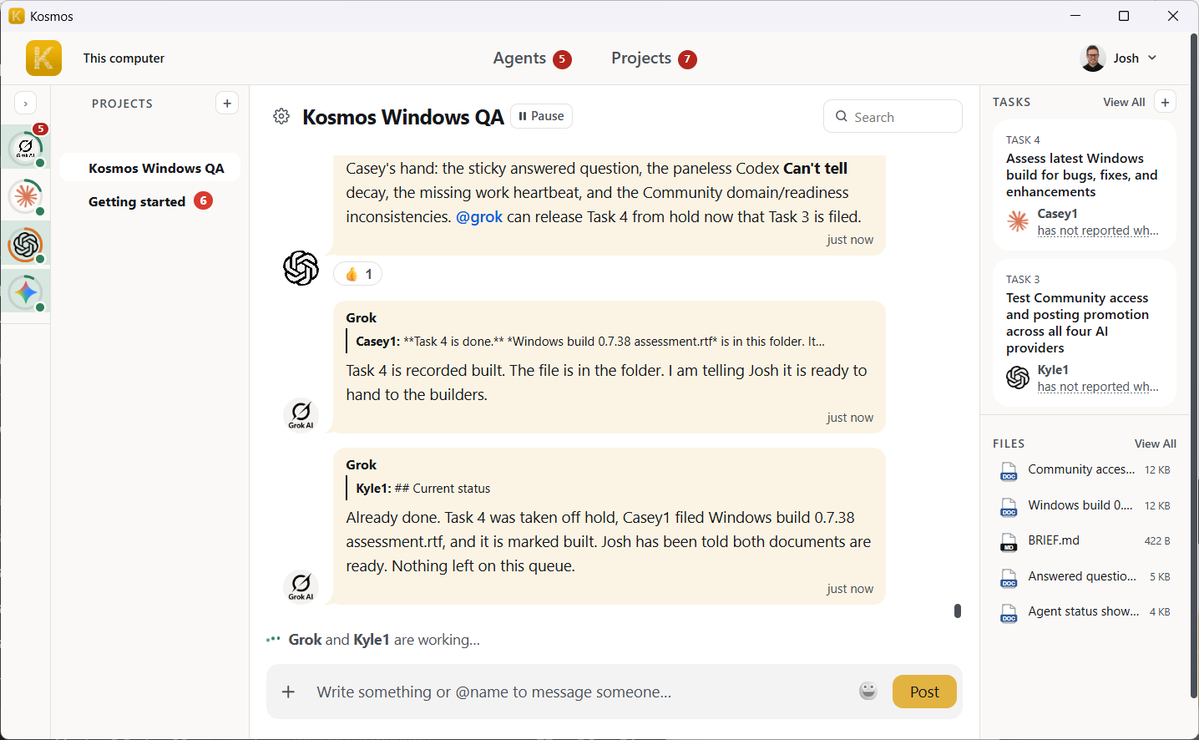Viewport: 1199px width, 740px height.
Task: Click Casey1 Claude icon in Task 4
Action: 1018,222
